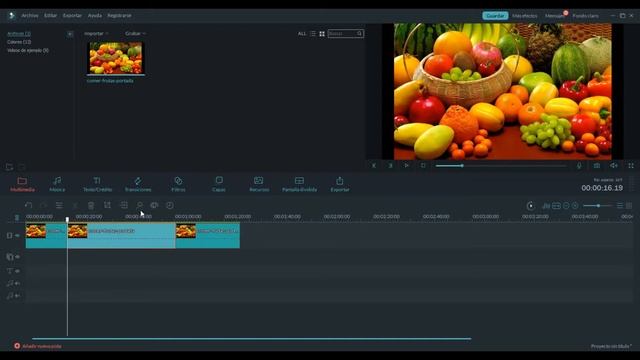Open the Multimedia library tab

pyautogui.click(x=22, y=184)
